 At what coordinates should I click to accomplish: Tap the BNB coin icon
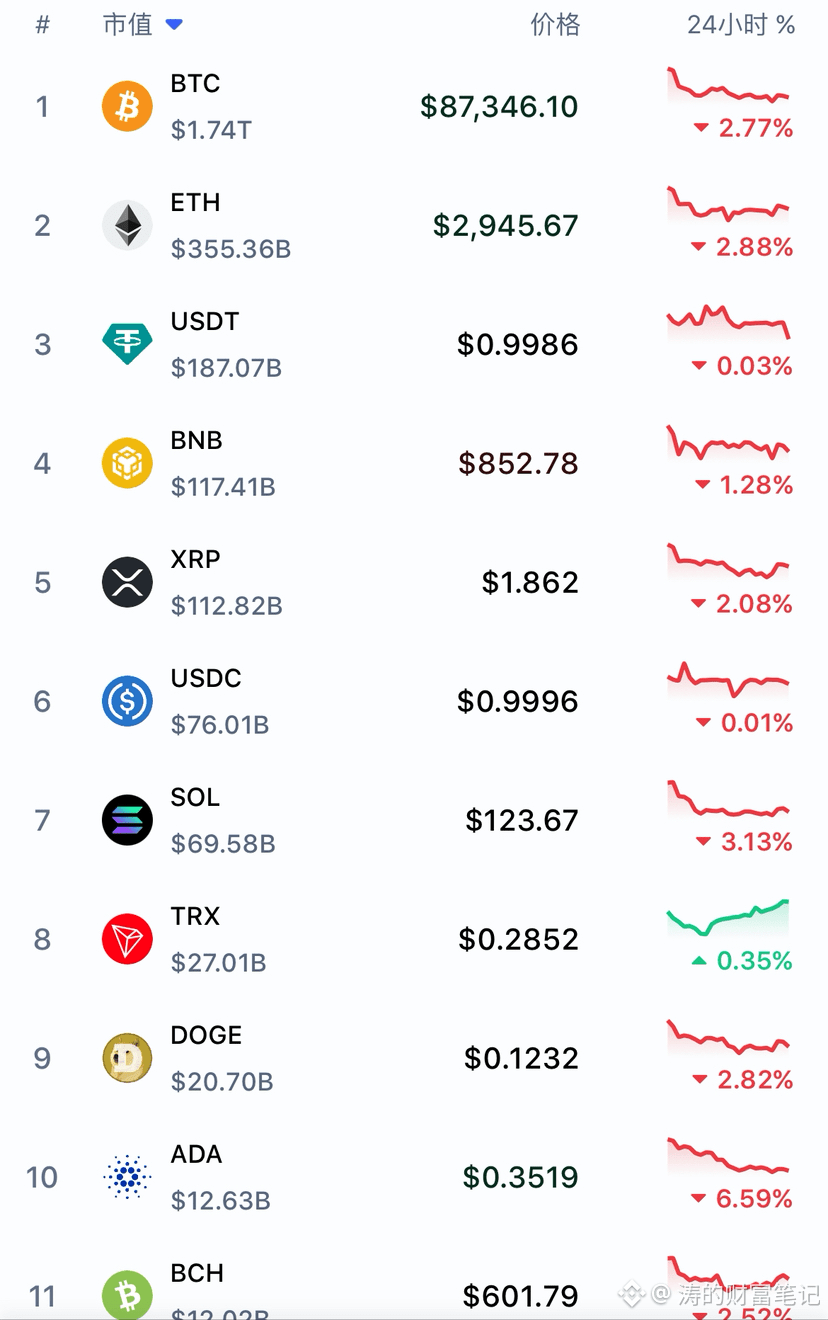[x=127, y=464]
